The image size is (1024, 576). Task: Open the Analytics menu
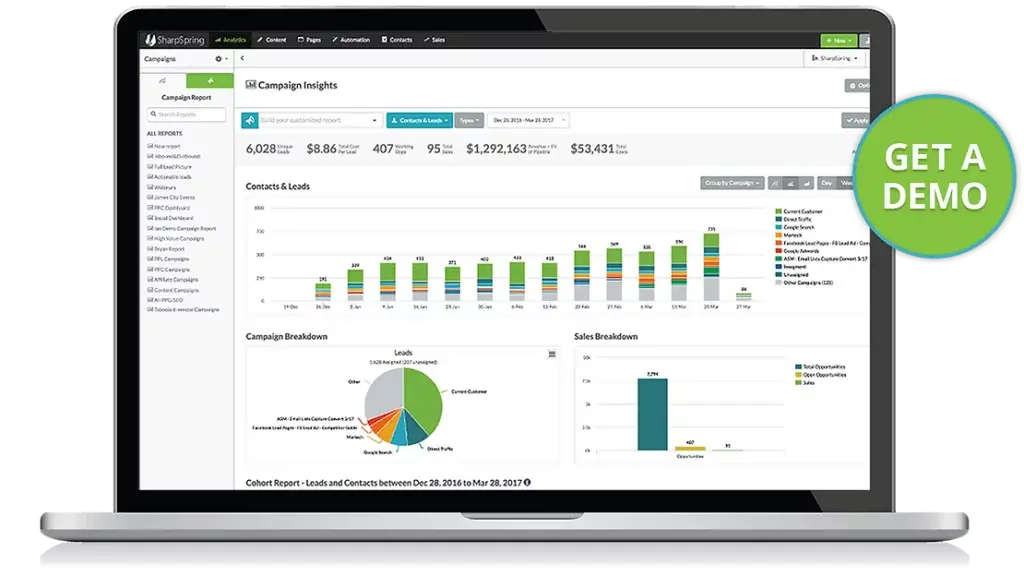click(231, 40)
